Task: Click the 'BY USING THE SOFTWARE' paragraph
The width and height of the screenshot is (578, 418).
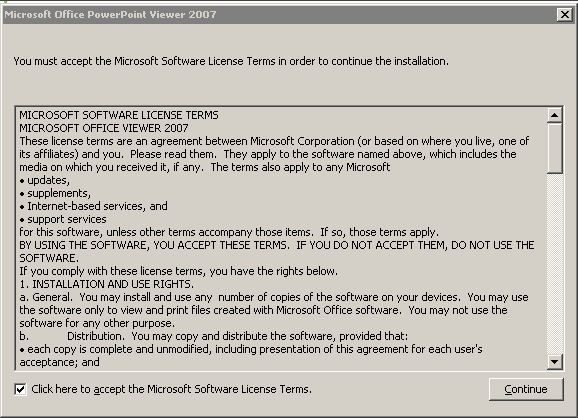Action: (x=276, y=251)
